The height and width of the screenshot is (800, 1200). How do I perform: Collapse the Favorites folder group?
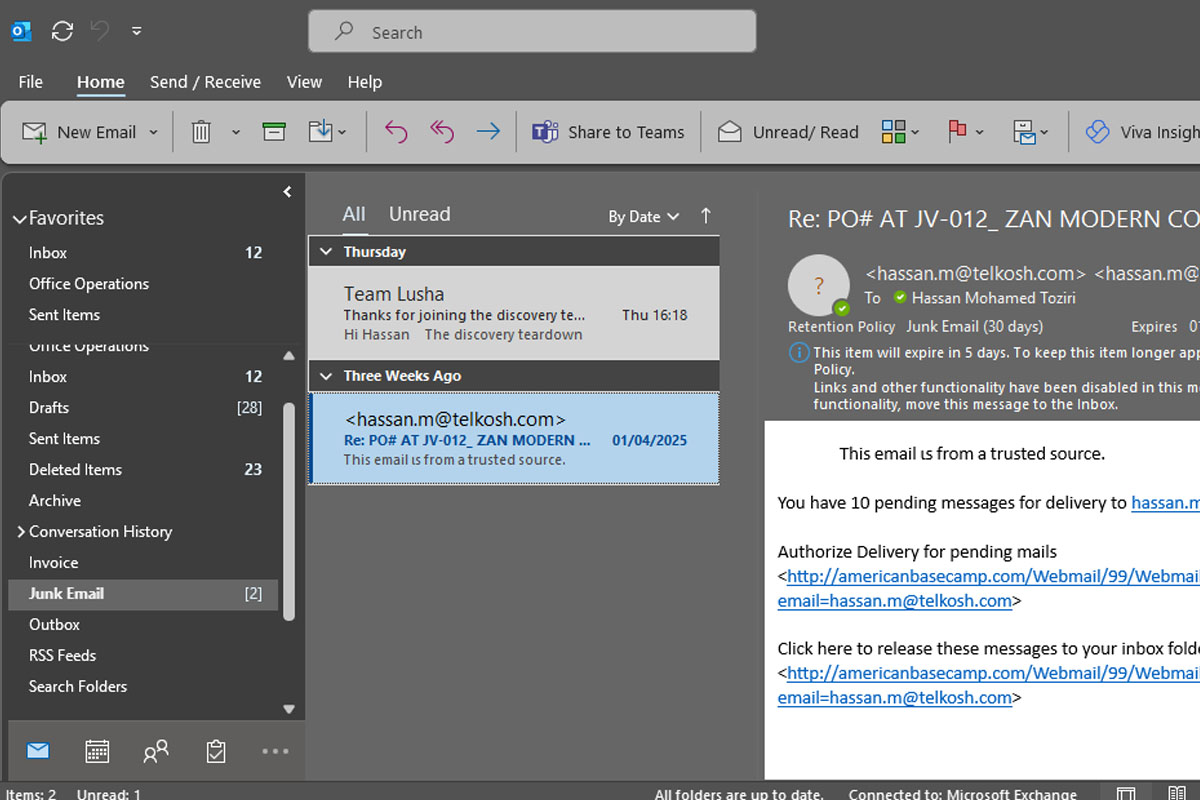coord(19,218)
